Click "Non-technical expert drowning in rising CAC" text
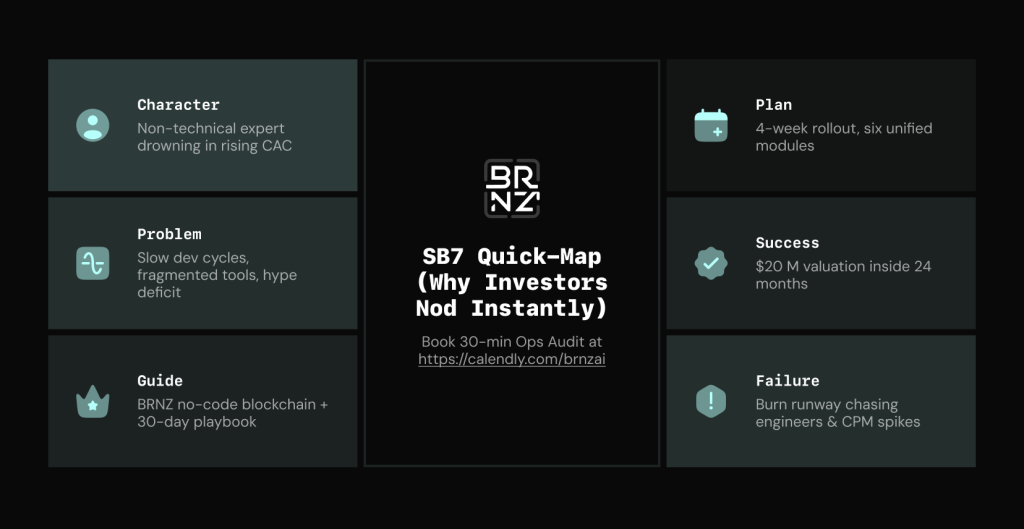This screenshot has height=529, width=1024. 214,137
